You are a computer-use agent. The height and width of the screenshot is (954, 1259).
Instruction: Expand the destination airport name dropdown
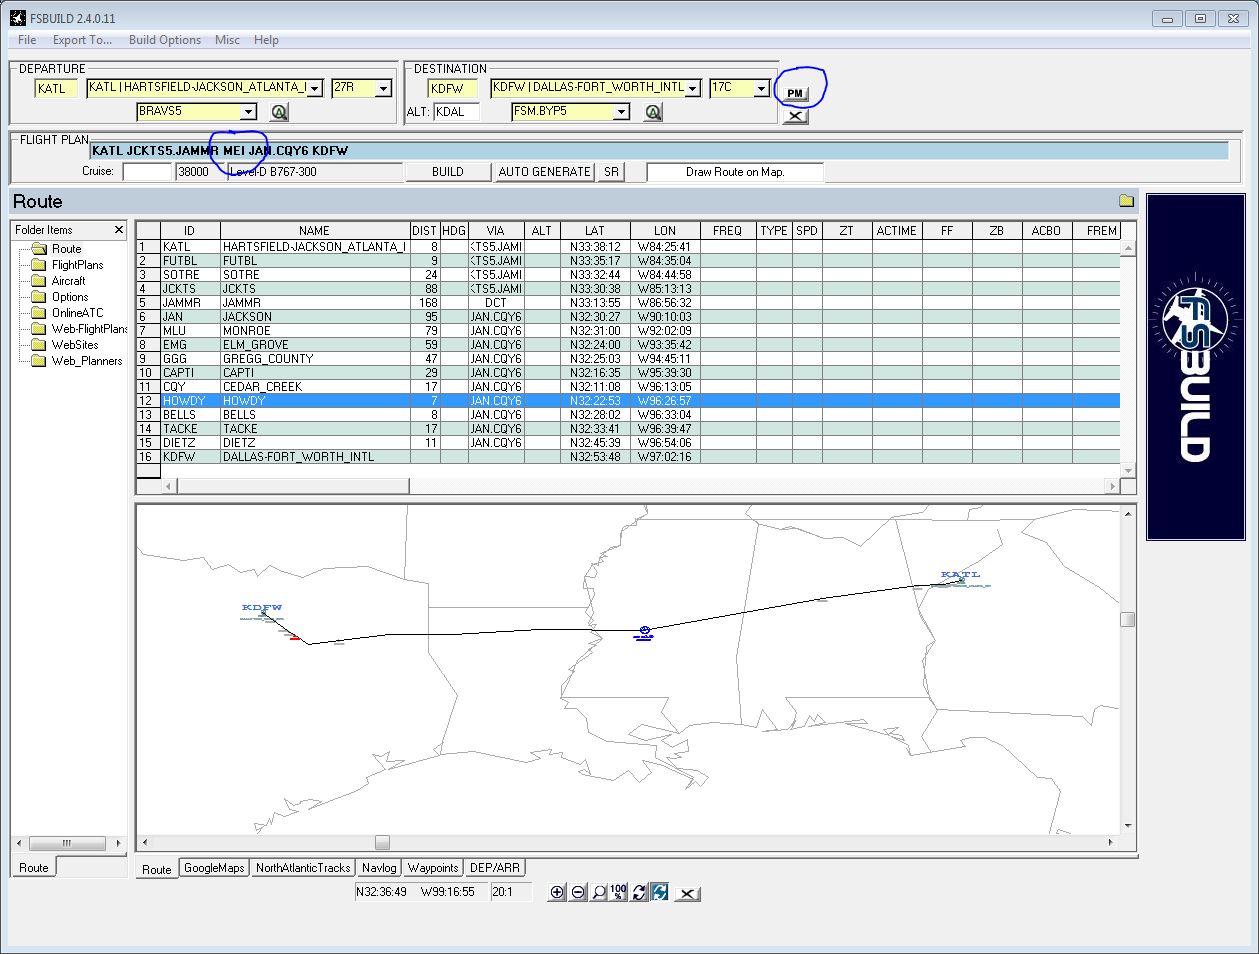[693, 88]
